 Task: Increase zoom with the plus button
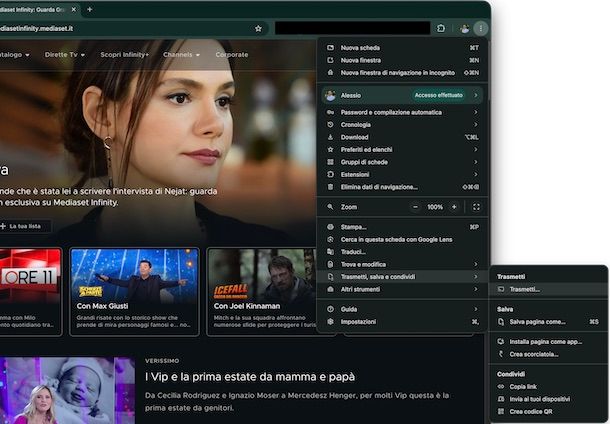tap(454, 207)
